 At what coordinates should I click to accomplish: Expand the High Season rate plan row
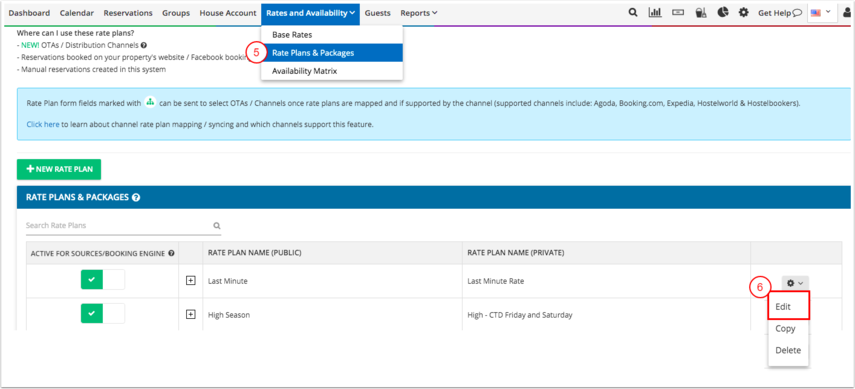click(190, 314)
